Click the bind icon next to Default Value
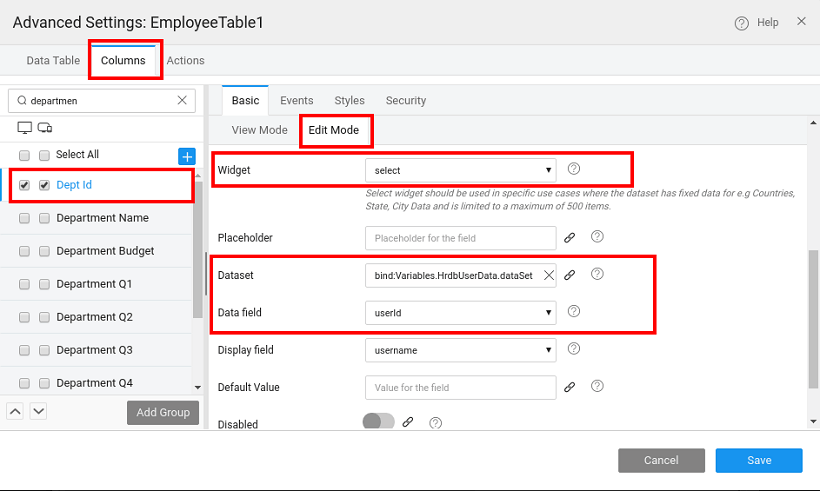 click(x=570, y=387)
